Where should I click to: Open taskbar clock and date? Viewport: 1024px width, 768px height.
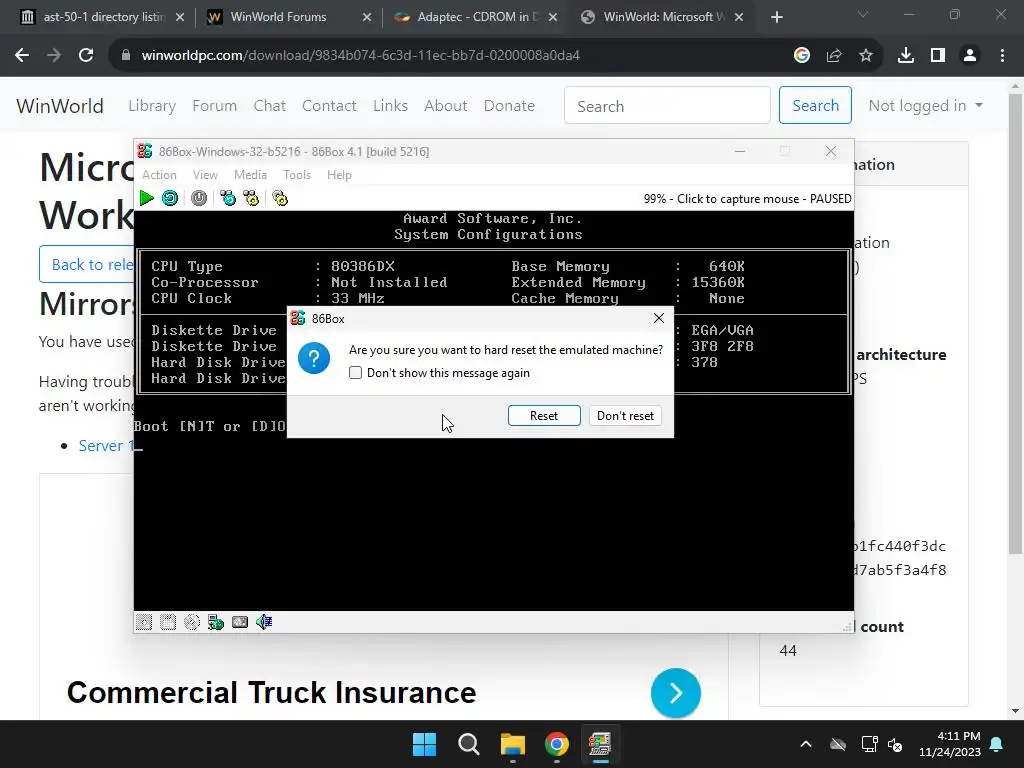(950, 744)
